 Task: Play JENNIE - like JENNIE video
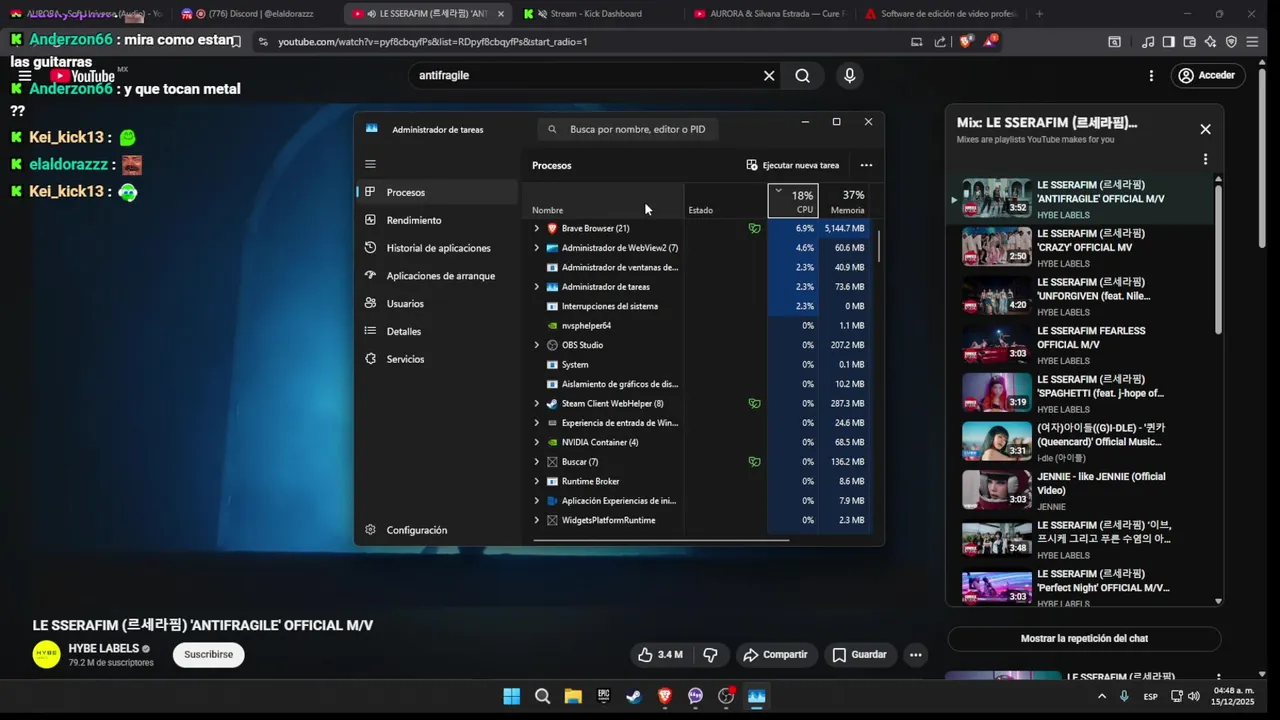click(1086, 490)
